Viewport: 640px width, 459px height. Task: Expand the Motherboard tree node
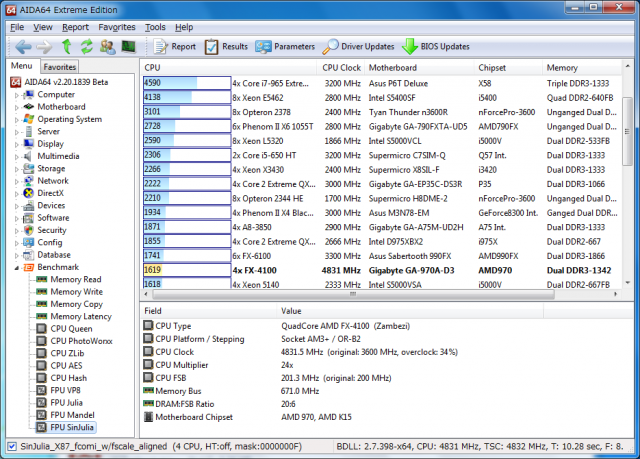[17, 107]
